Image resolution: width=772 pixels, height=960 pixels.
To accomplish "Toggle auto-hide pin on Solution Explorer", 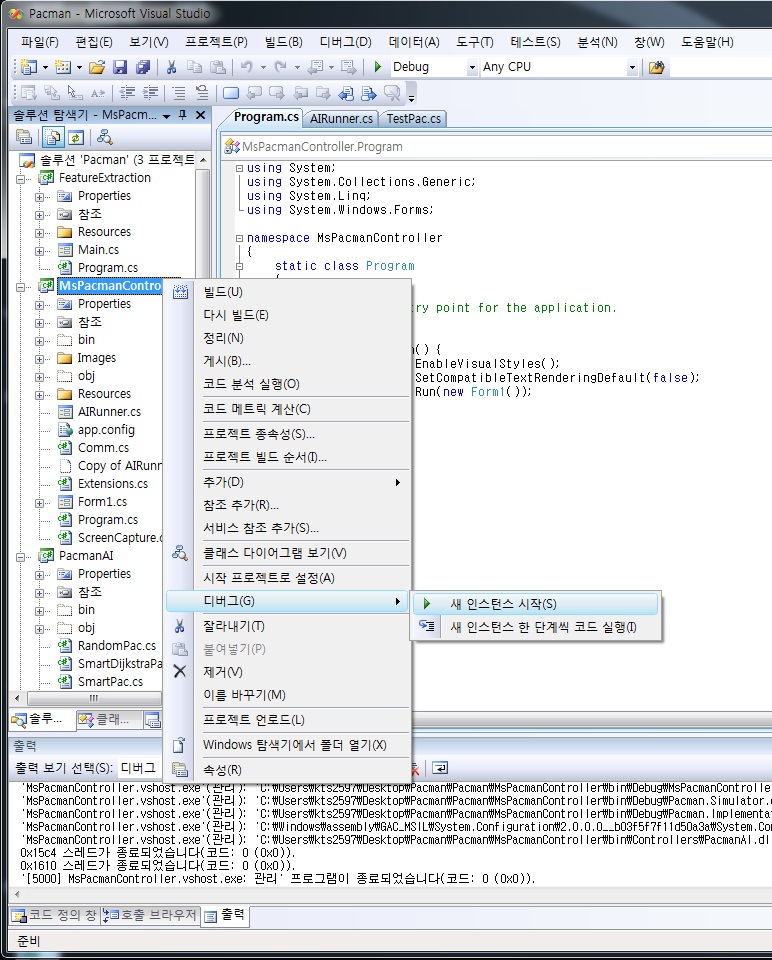I will coord(182,115).
